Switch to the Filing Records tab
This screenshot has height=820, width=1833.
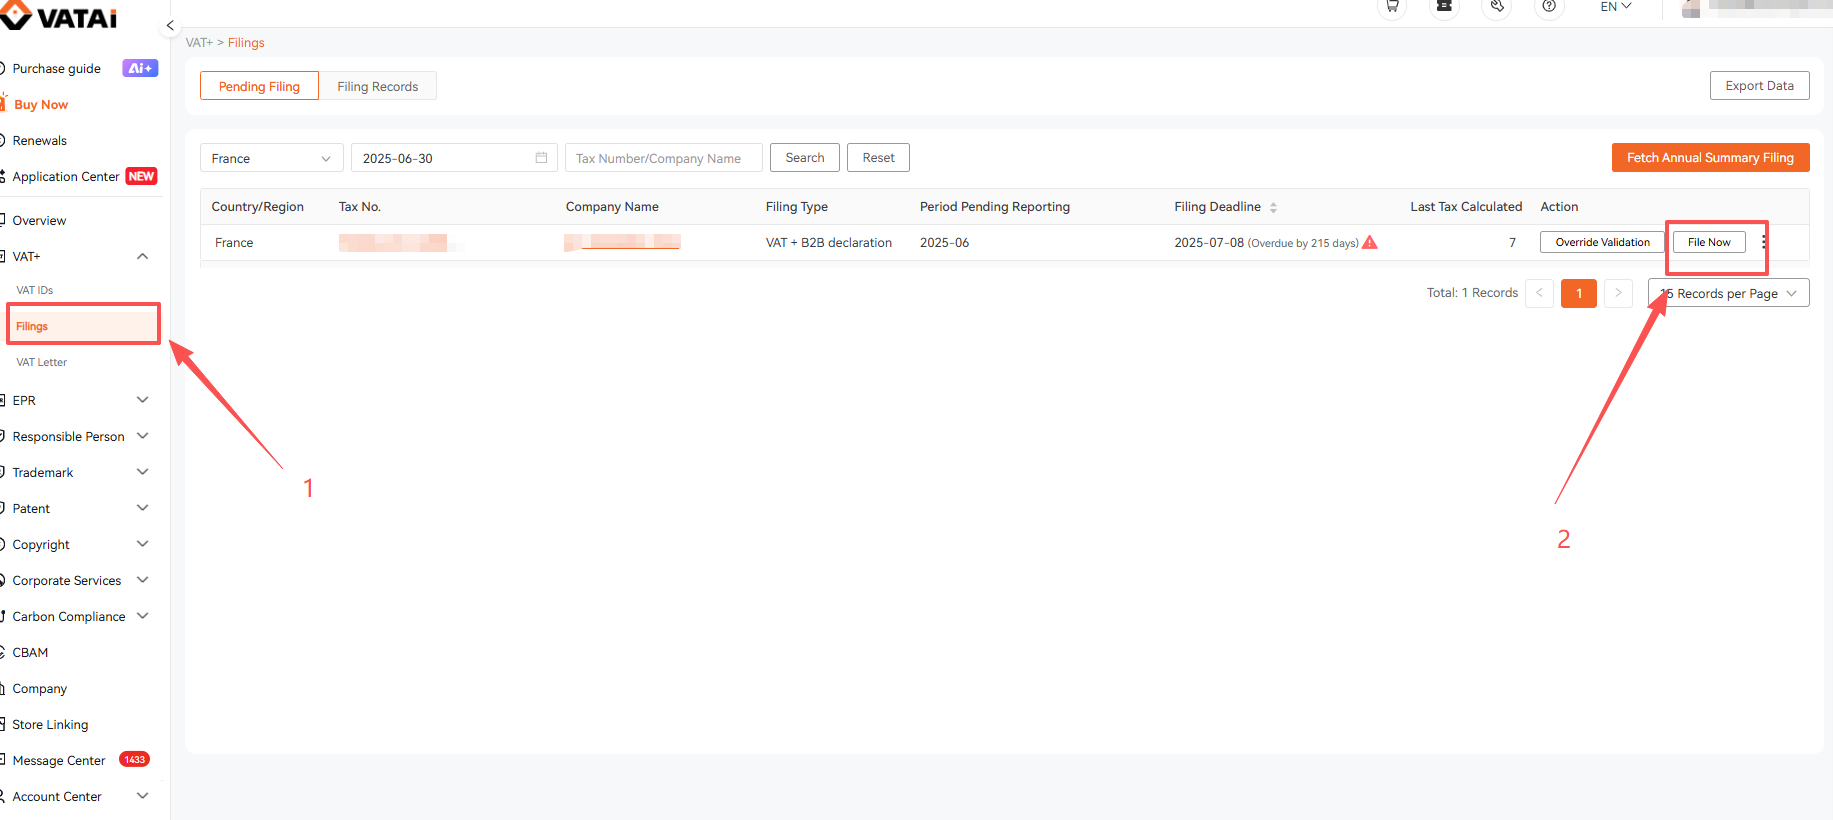click(x=378, y=86)
